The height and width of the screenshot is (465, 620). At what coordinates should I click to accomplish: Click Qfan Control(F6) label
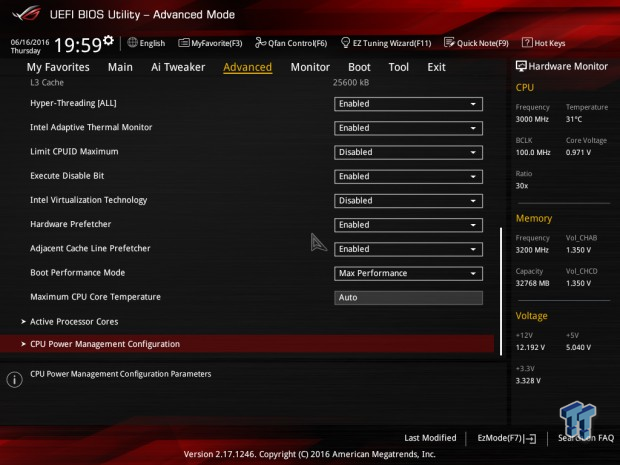click(297, 43)
